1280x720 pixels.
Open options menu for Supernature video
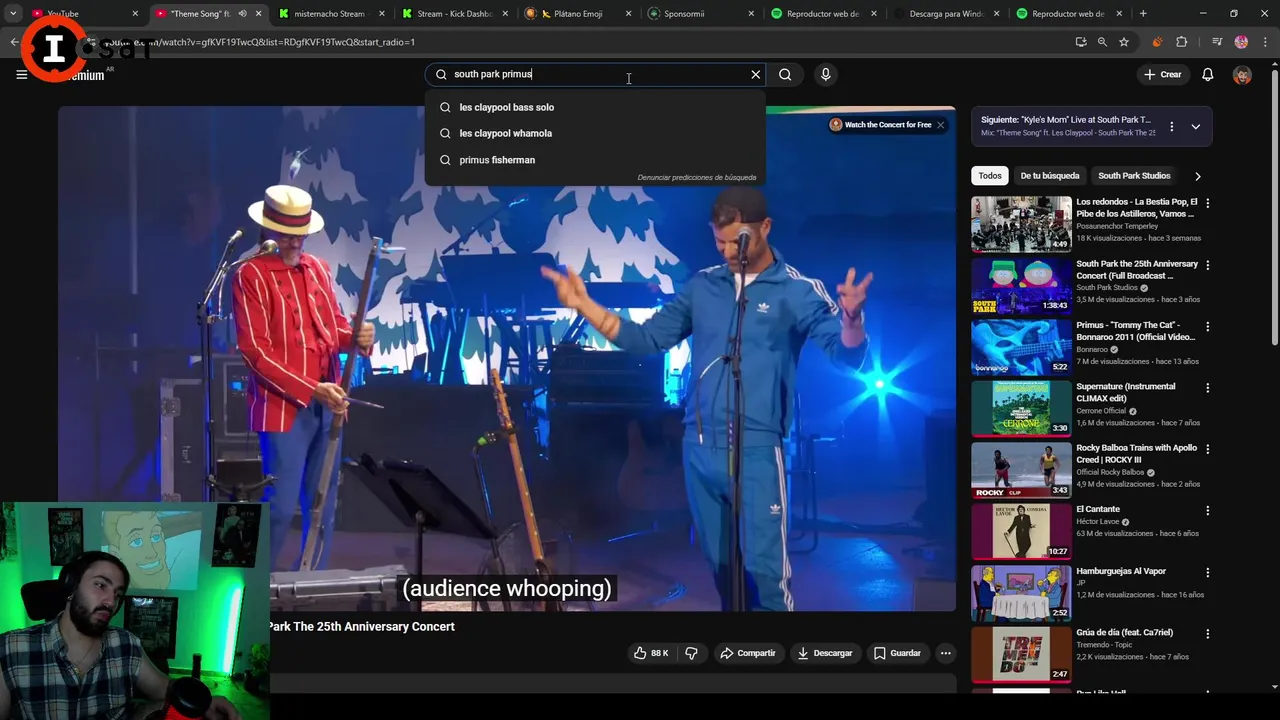1207,388
